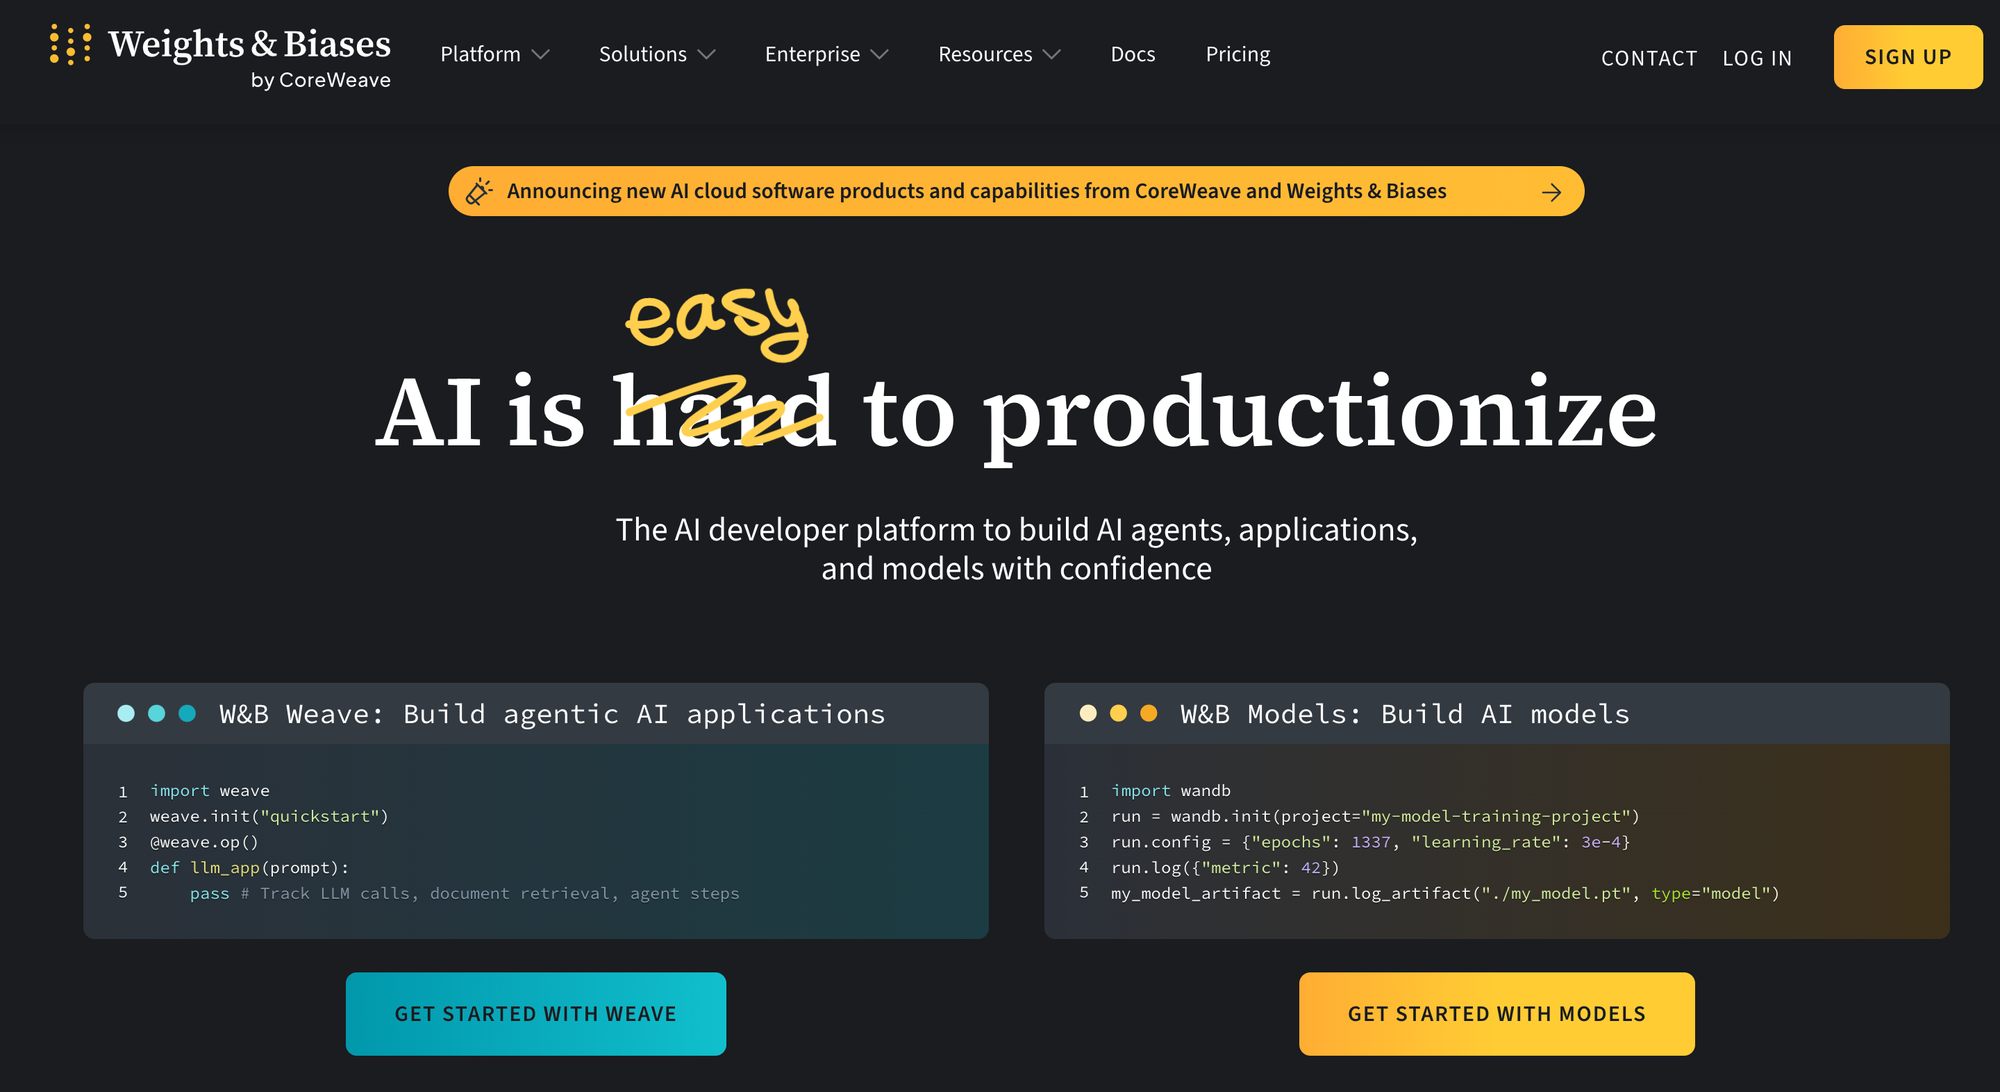Screen dimensions: 2000x1092
Task: Click the 'import wandb' code line
Action: (x=1171, y=791)
